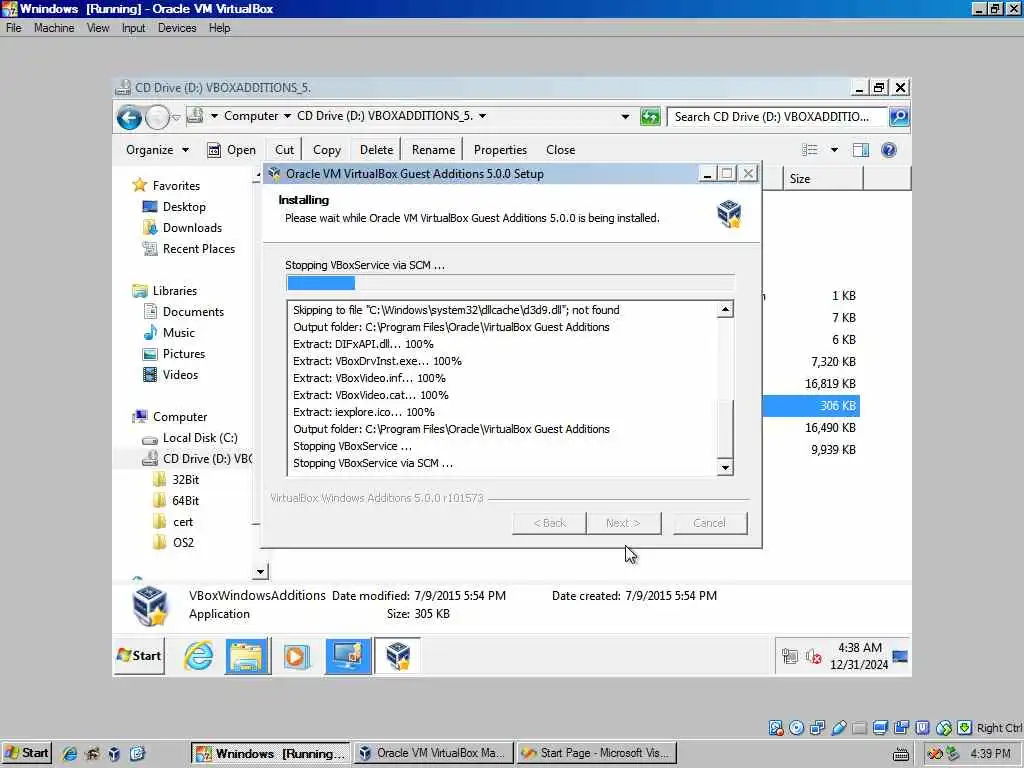Click the green refresh icon in address bar
This screenshot has height=768, width=1024.
pyautogui.click(x=650, y=117)
